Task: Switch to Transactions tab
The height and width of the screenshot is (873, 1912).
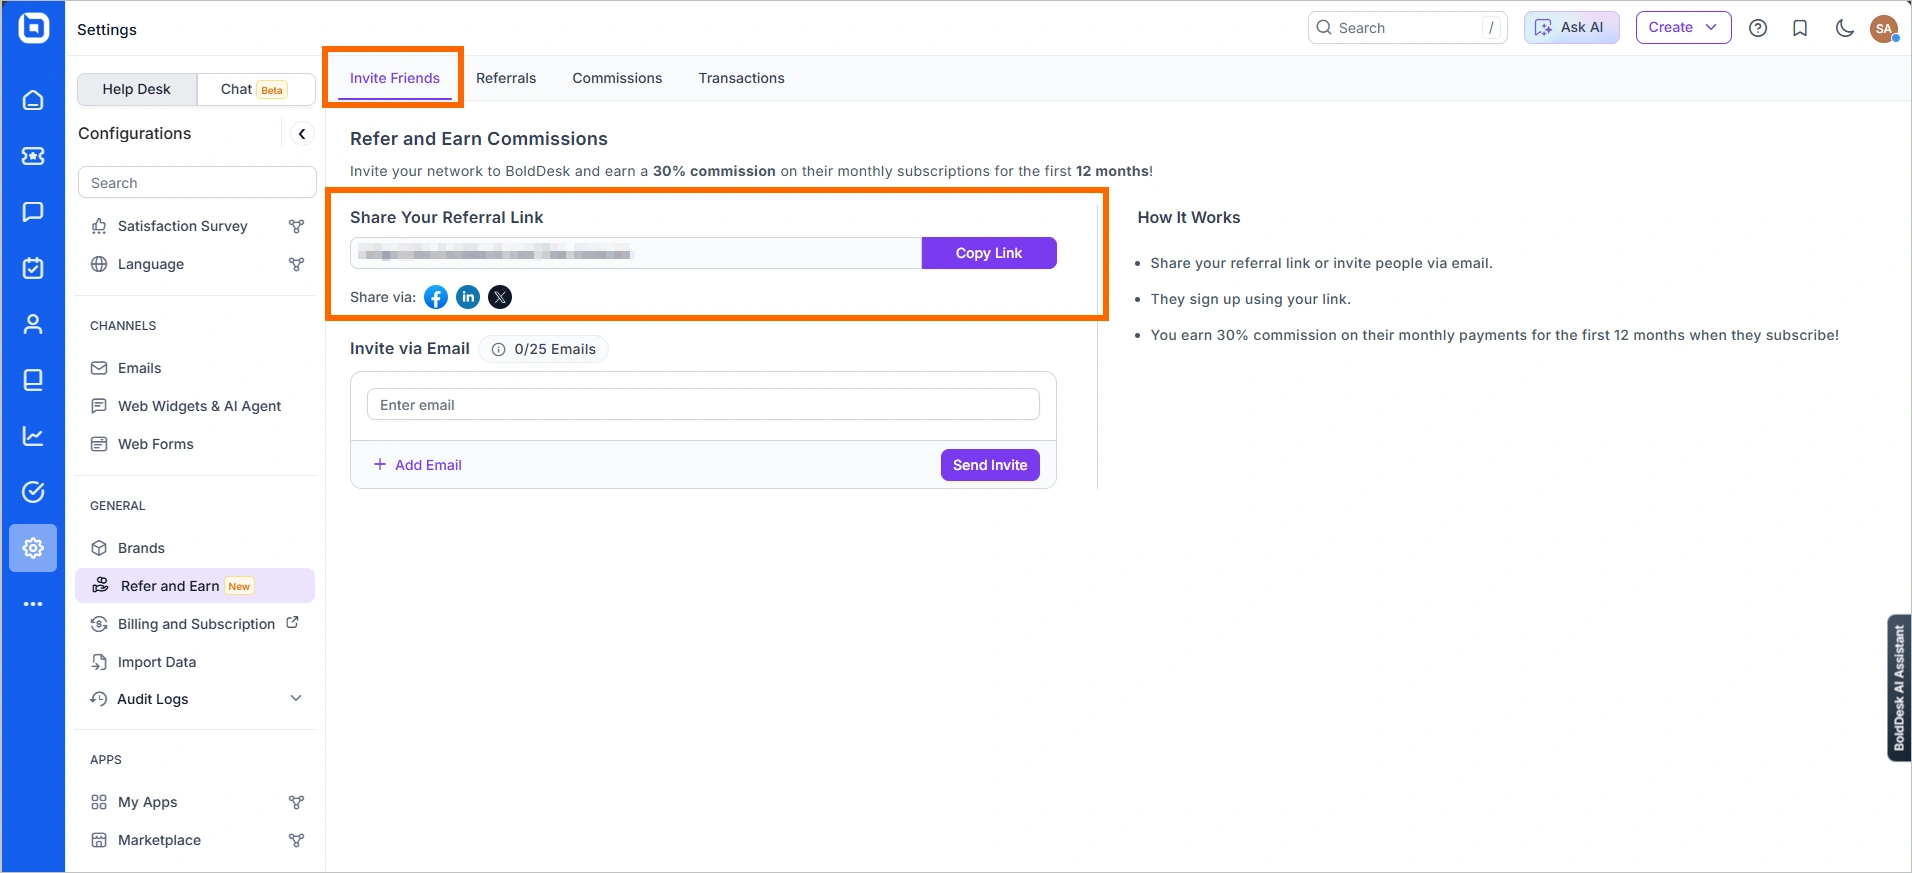Action: point(741,78)
